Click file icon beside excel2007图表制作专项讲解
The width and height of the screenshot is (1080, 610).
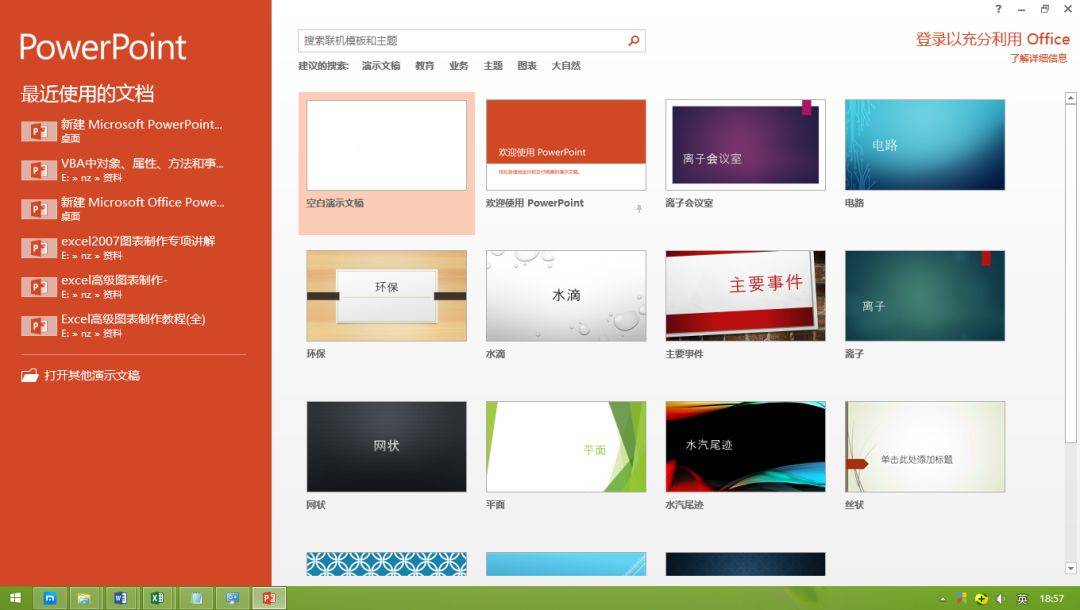point(39,248)
